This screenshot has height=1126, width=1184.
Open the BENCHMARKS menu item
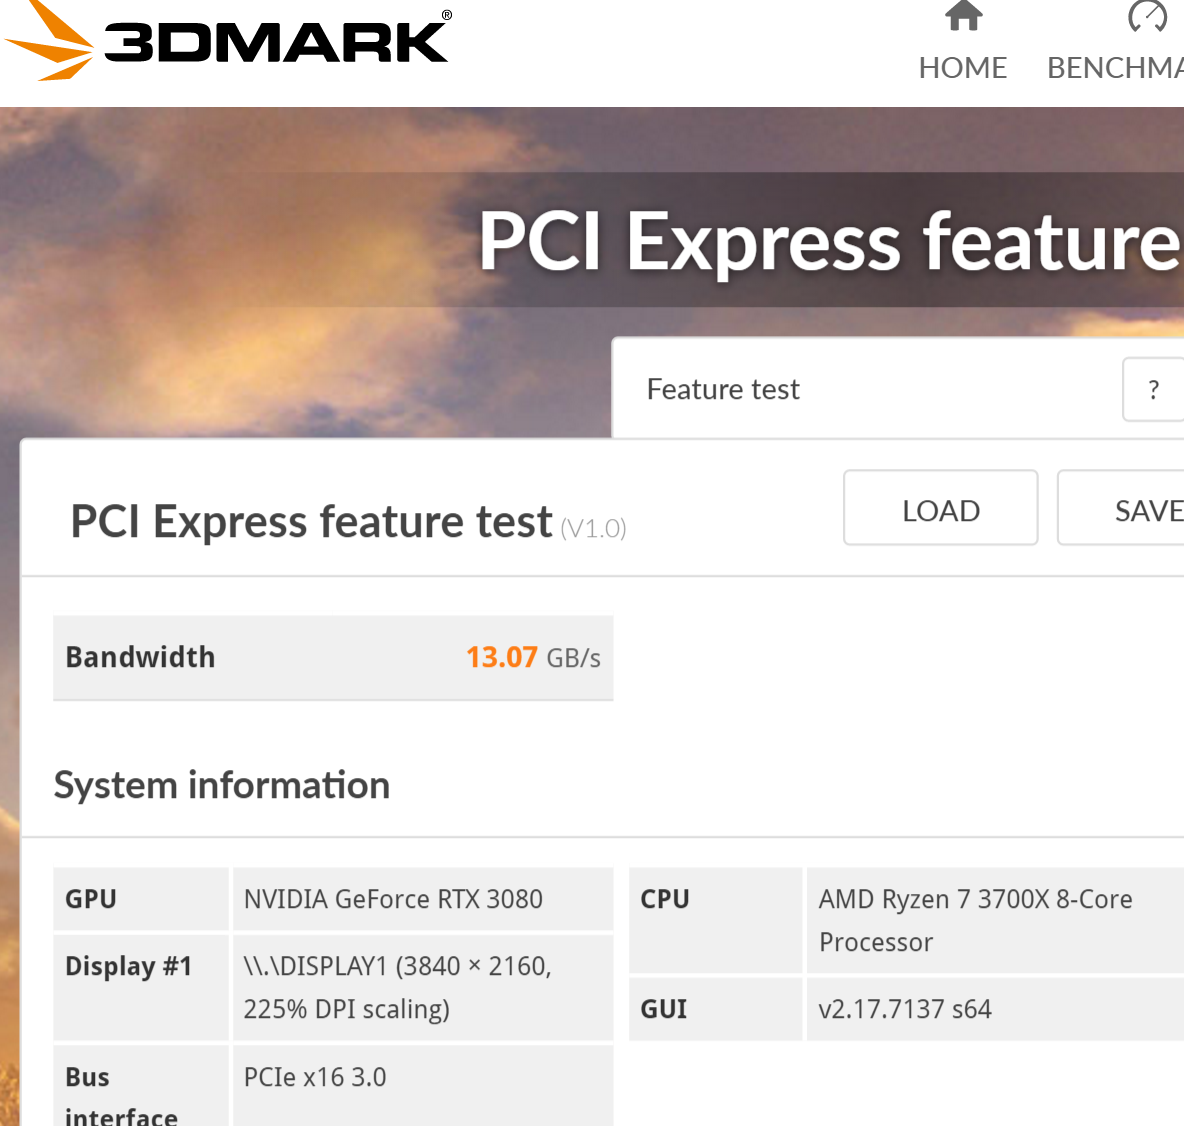tap(1115, 68)
